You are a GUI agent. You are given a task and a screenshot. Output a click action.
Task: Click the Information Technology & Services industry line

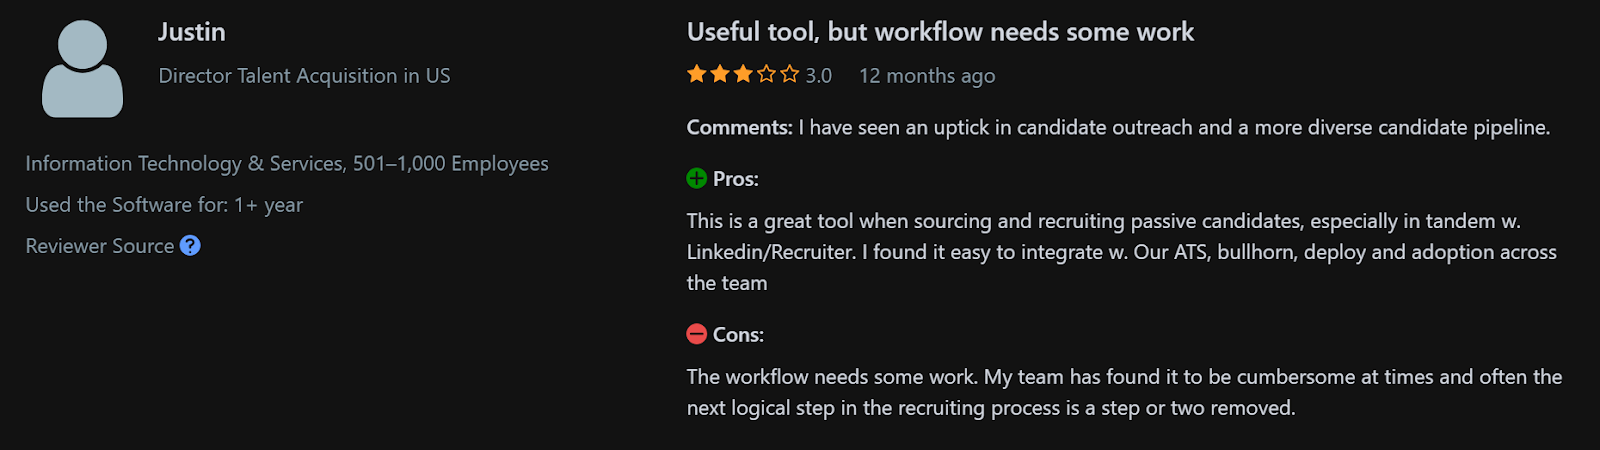(x=287, y=164)
